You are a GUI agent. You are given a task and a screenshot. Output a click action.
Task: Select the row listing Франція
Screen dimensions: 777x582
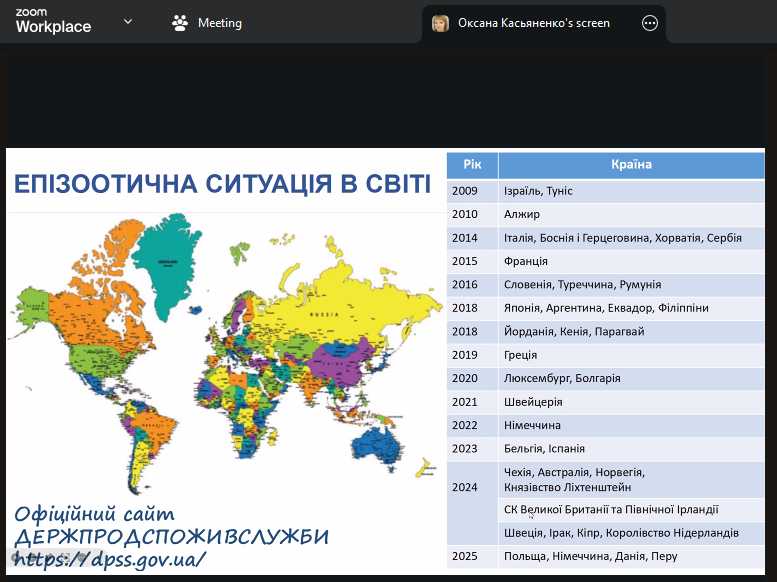click(x=605, y=261)
